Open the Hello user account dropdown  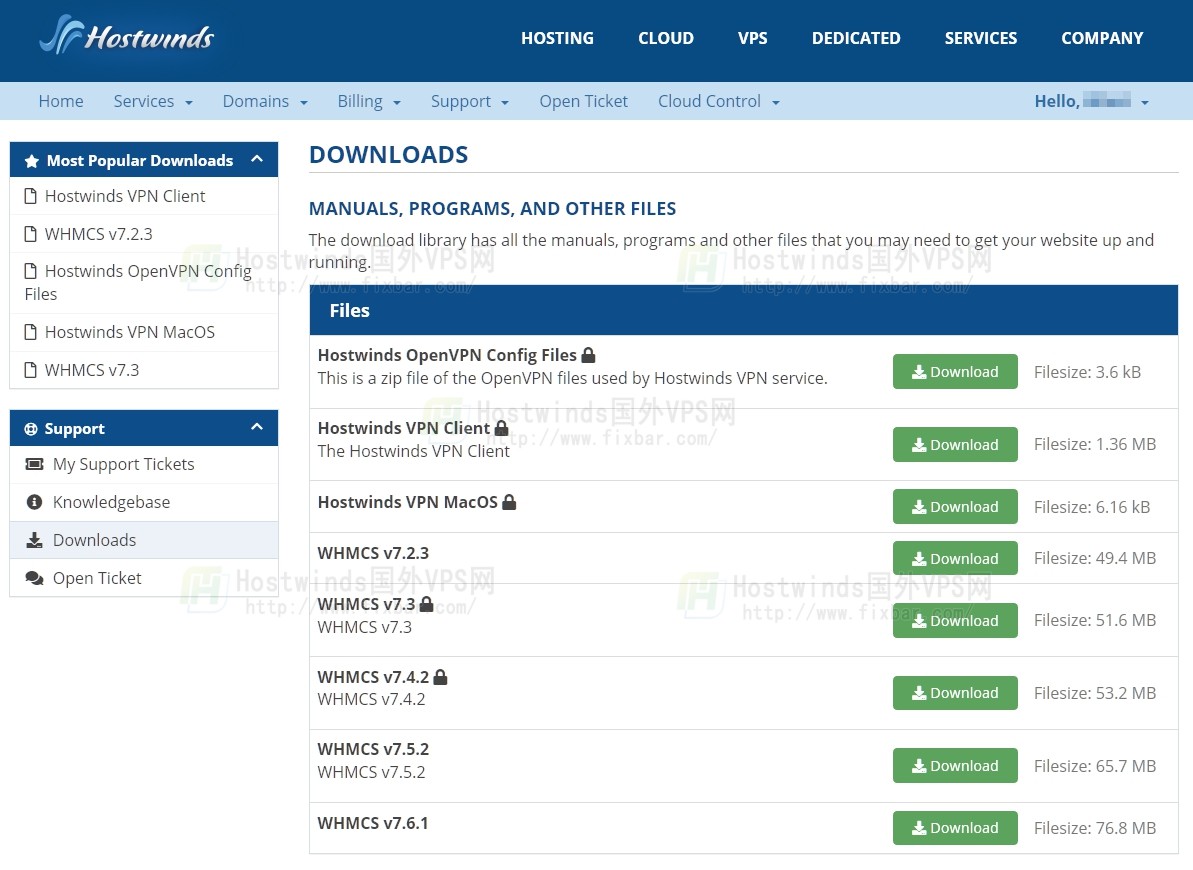1091,101
